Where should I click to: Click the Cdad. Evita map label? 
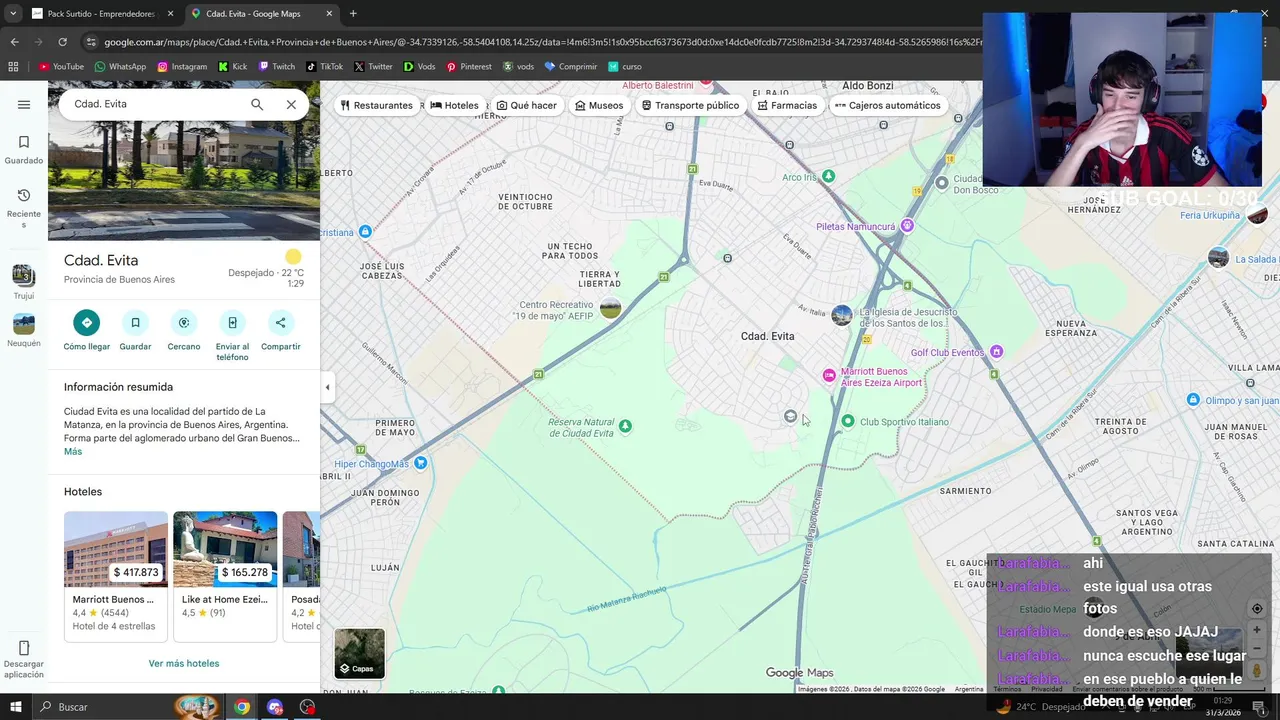point(768,336)
